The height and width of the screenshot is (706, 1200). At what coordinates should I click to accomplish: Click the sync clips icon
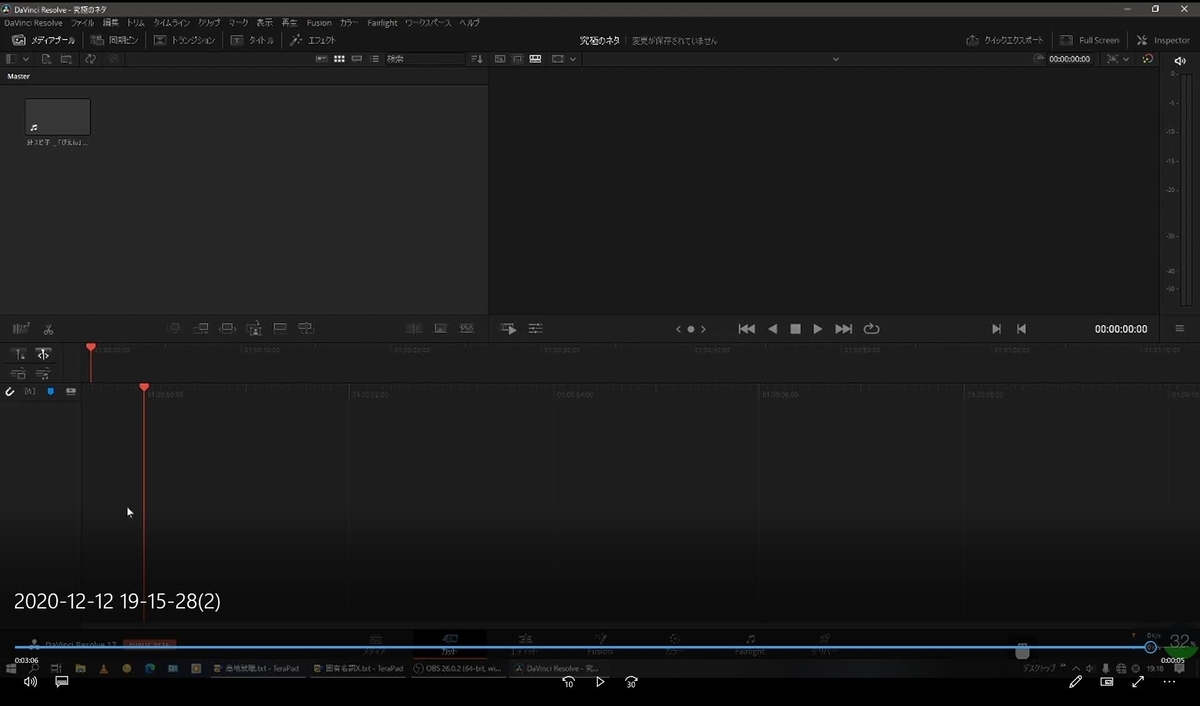coord(90,59)
